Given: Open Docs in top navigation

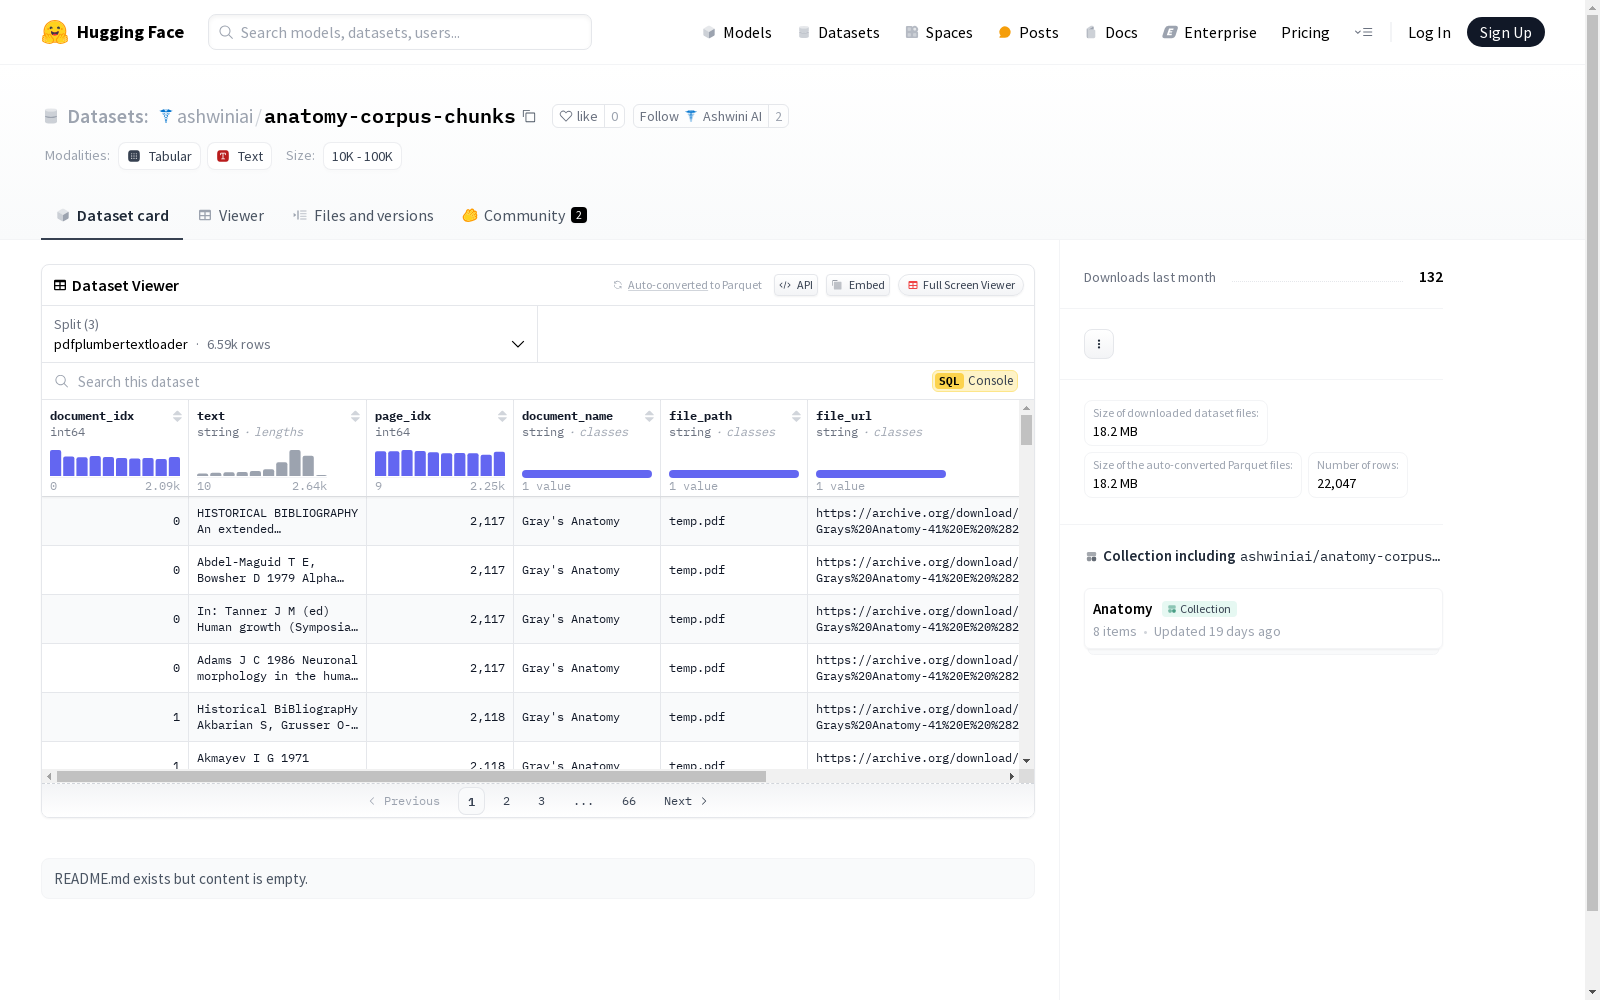Looking at the screenshot, I should coord(1111,32).
